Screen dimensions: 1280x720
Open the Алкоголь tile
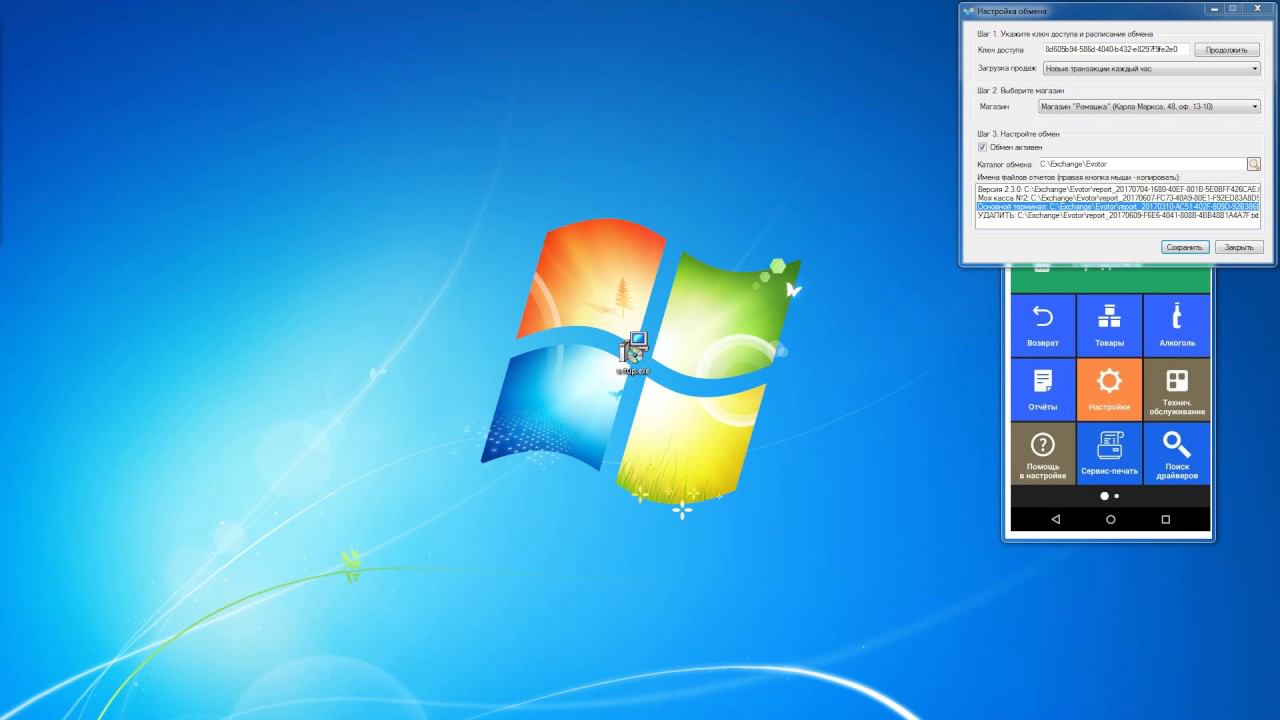(x=1177, y=325)
